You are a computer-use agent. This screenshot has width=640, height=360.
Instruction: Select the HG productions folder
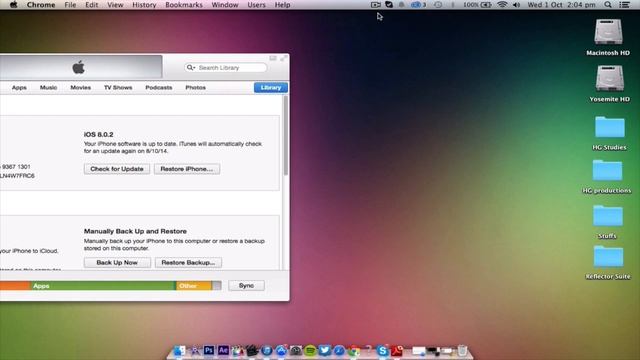point(607,170)
